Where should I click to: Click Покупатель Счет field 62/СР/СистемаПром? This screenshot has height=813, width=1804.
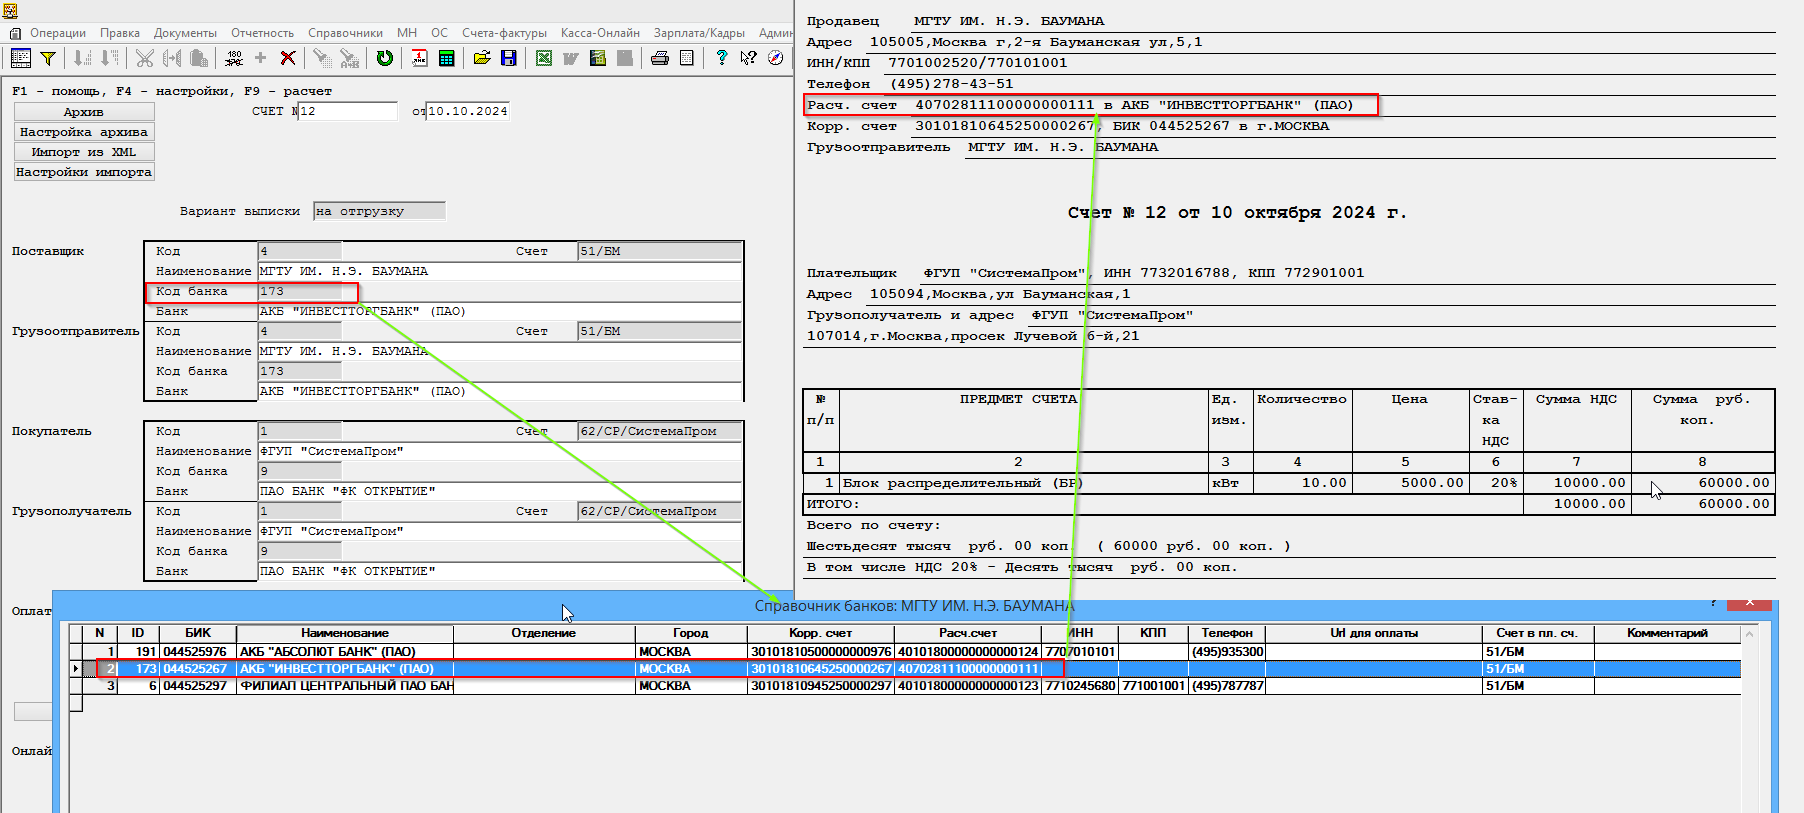coord(660,431)
